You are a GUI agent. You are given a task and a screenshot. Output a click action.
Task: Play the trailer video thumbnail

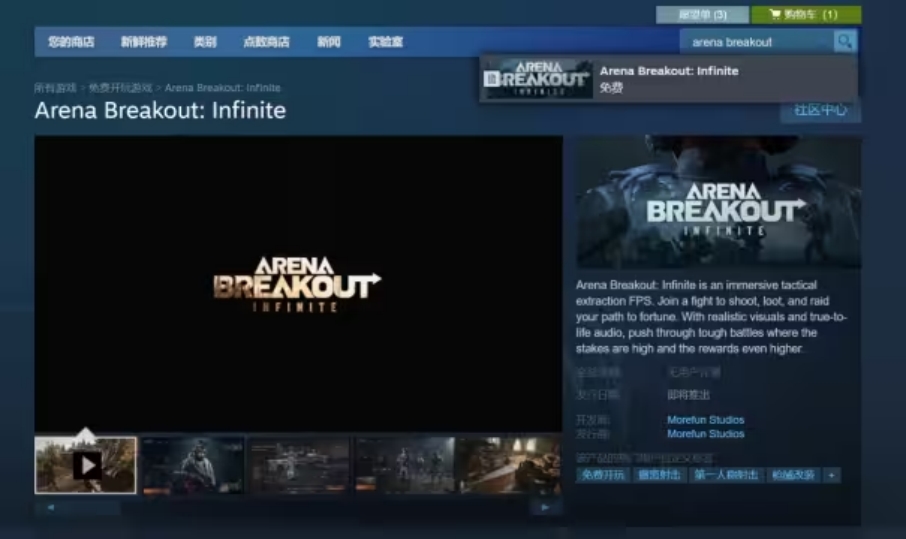tap(86, 465)
